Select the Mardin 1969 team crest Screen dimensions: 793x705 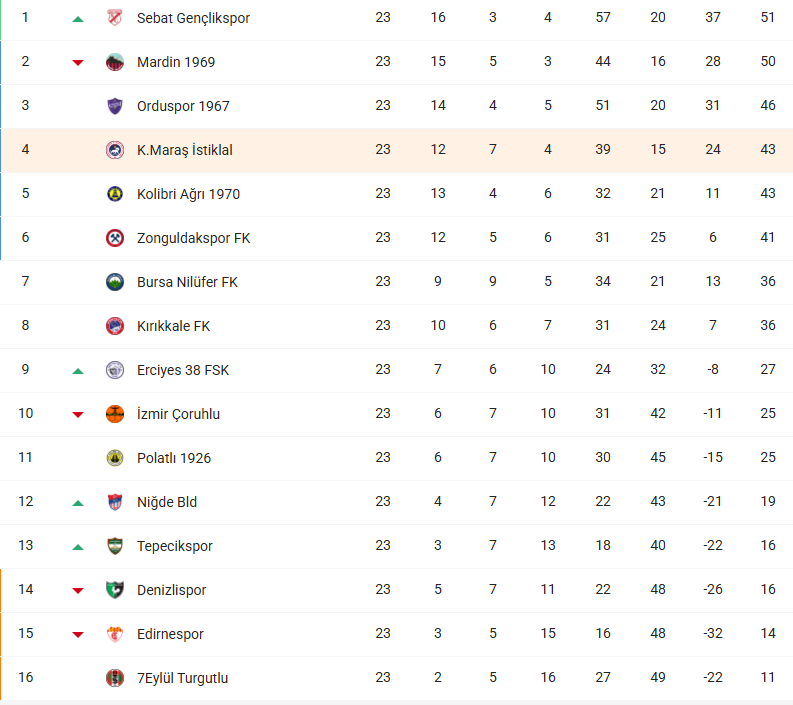(x=115, y=62)
